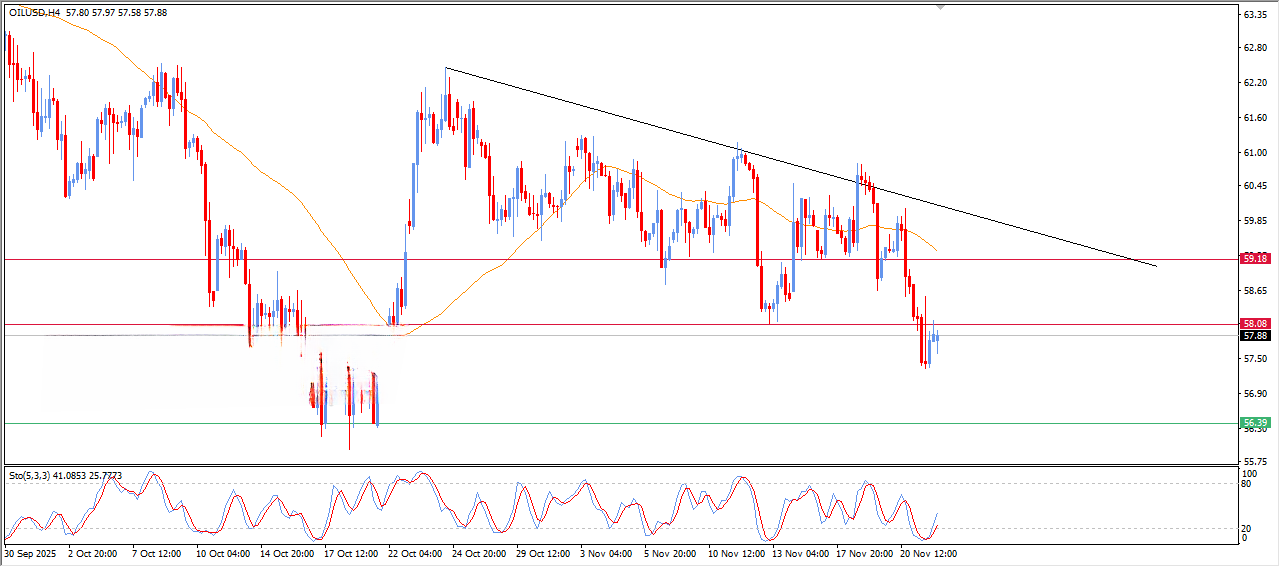Click the green 56.39 price label
This screenshot has height=567, width=1280.
[1255, 423]
